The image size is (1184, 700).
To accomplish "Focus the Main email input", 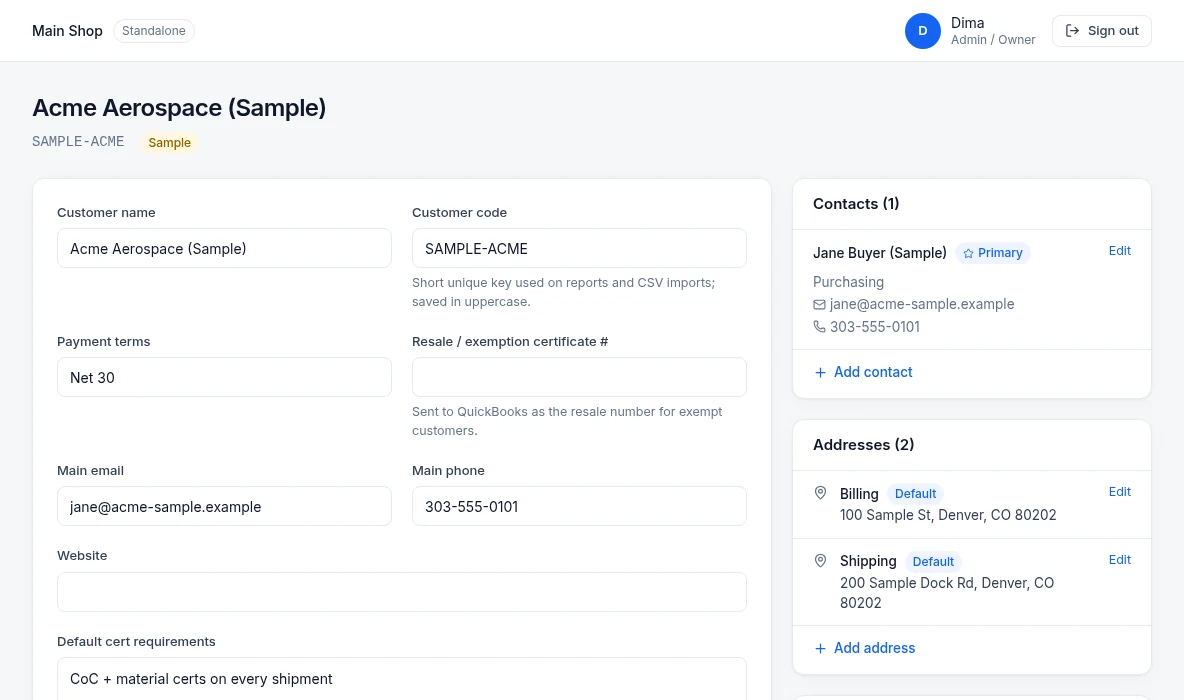I will (x=224, y=507).
